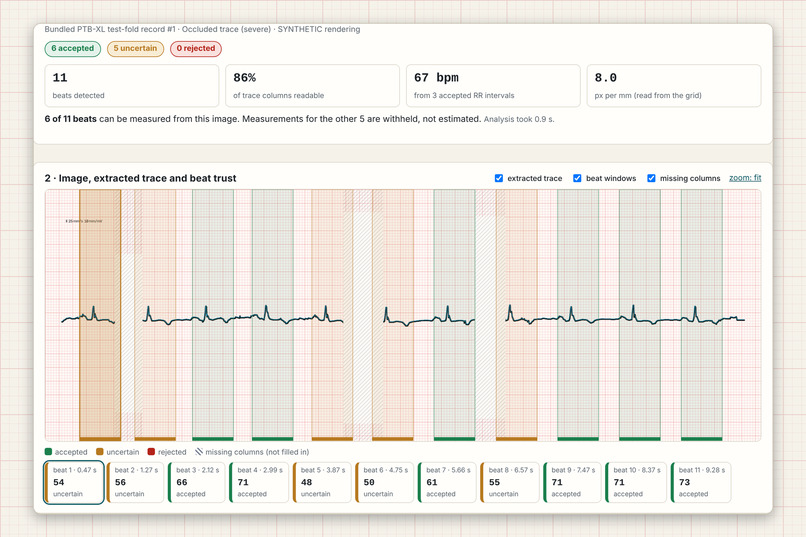Open the zoom: fit link

[x=745, y=178]
